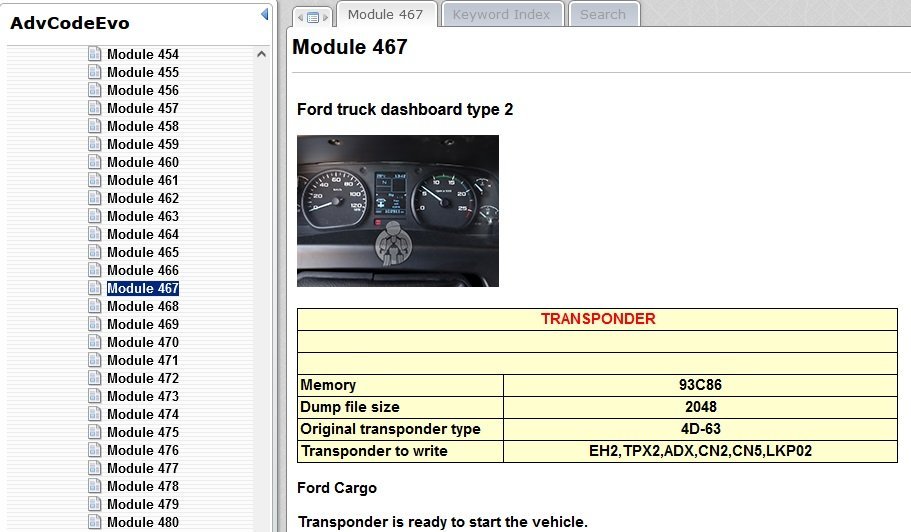Open the Search tab
This screenshot has height=532, width=911.
point(603,15)
